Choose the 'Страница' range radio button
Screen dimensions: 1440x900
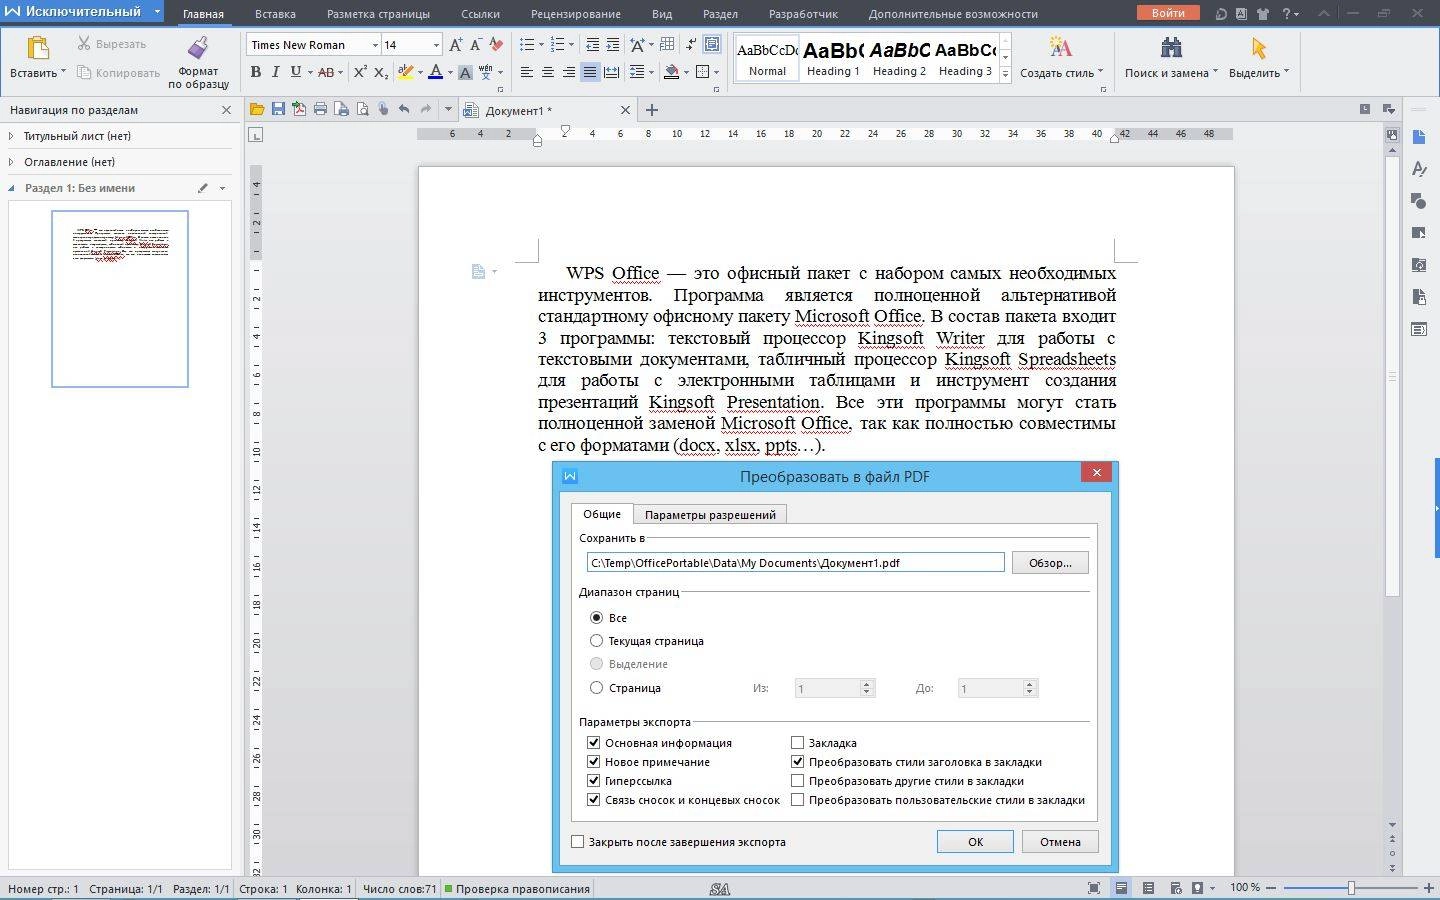pos(596,688)
